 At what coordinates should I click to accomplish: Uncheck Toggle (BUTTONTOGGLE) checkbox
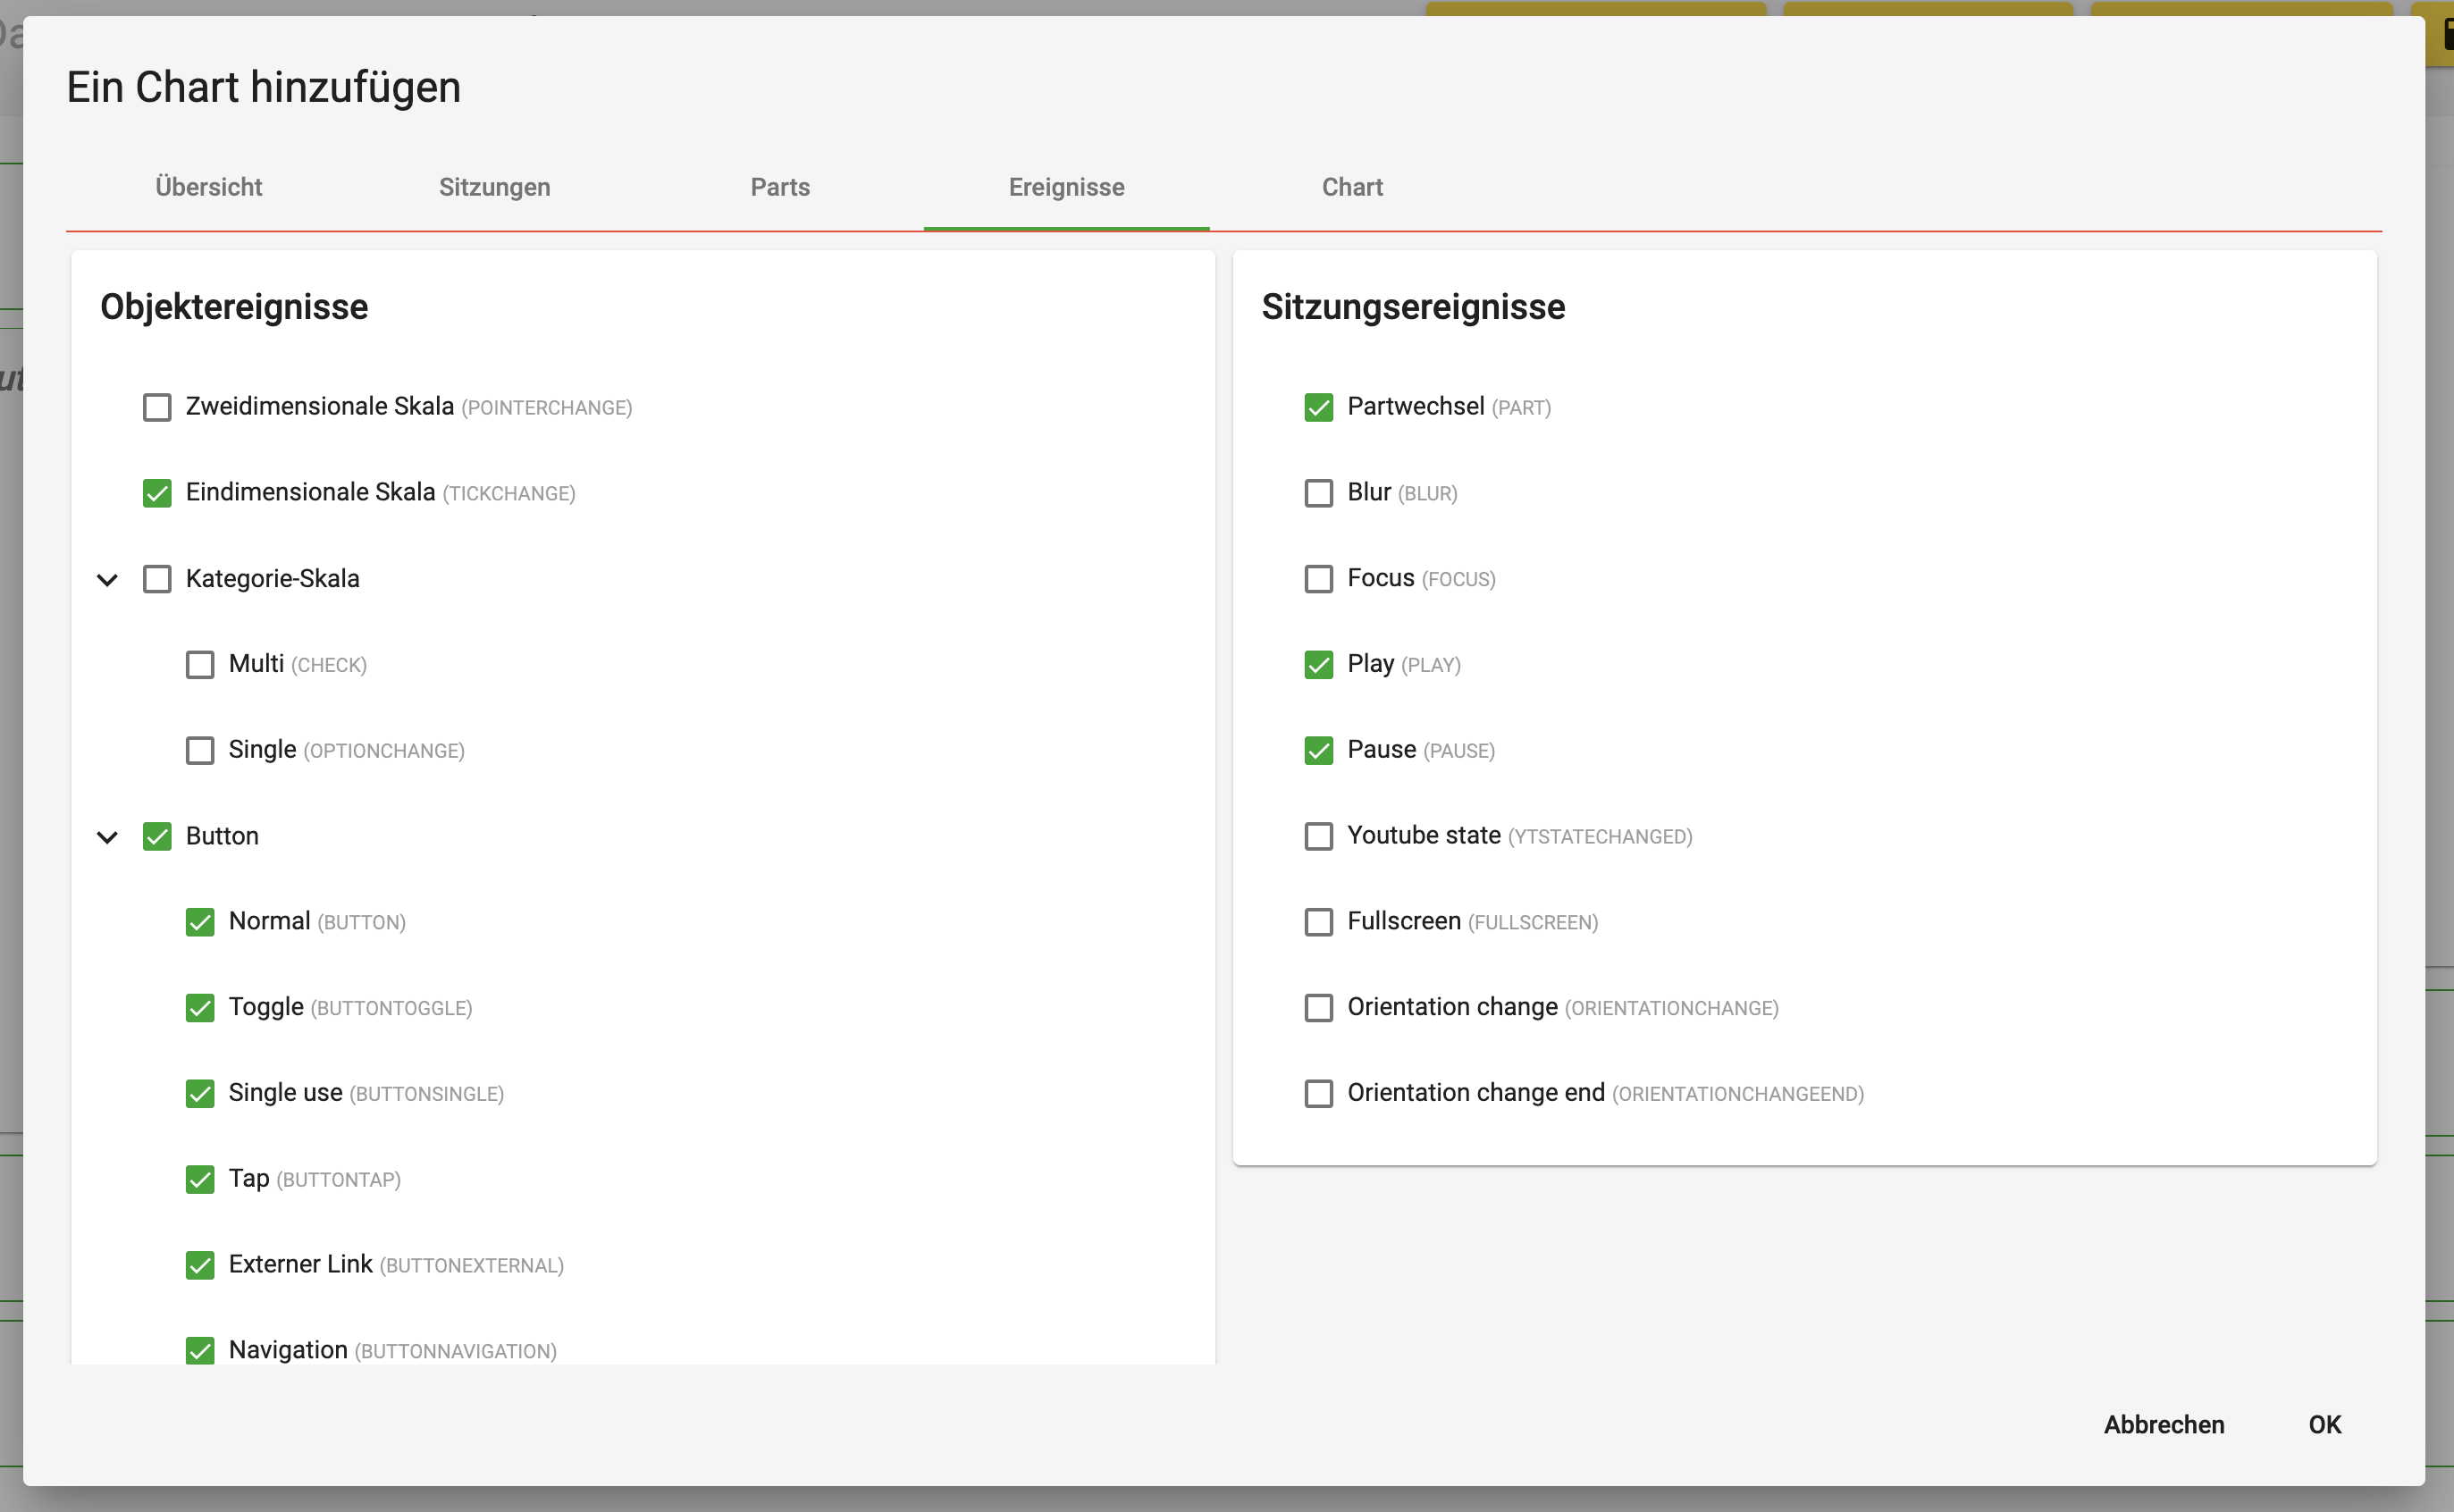click(200, 1008)
